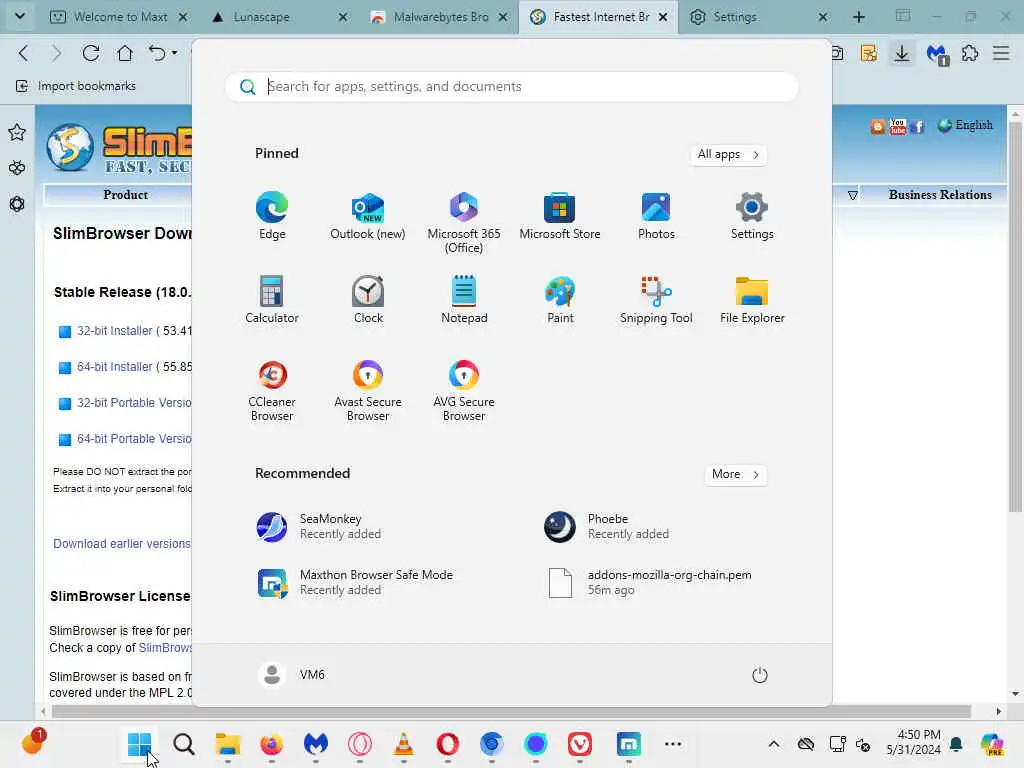Open Microsoft 365 (Office)
1024x768 pixels.
[464, 223]
